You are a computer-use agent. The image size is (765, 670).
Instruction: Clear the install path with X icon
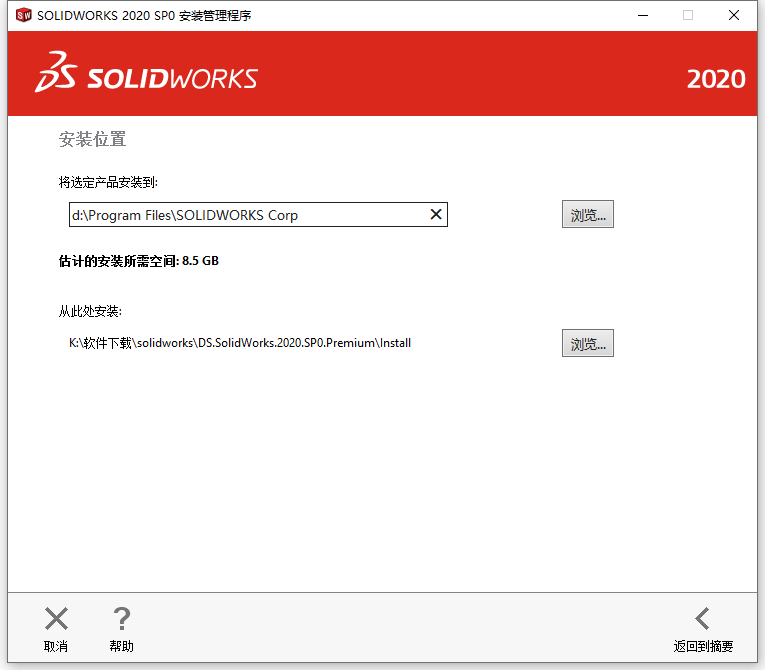pyautogui.click(x=436, y=214)
